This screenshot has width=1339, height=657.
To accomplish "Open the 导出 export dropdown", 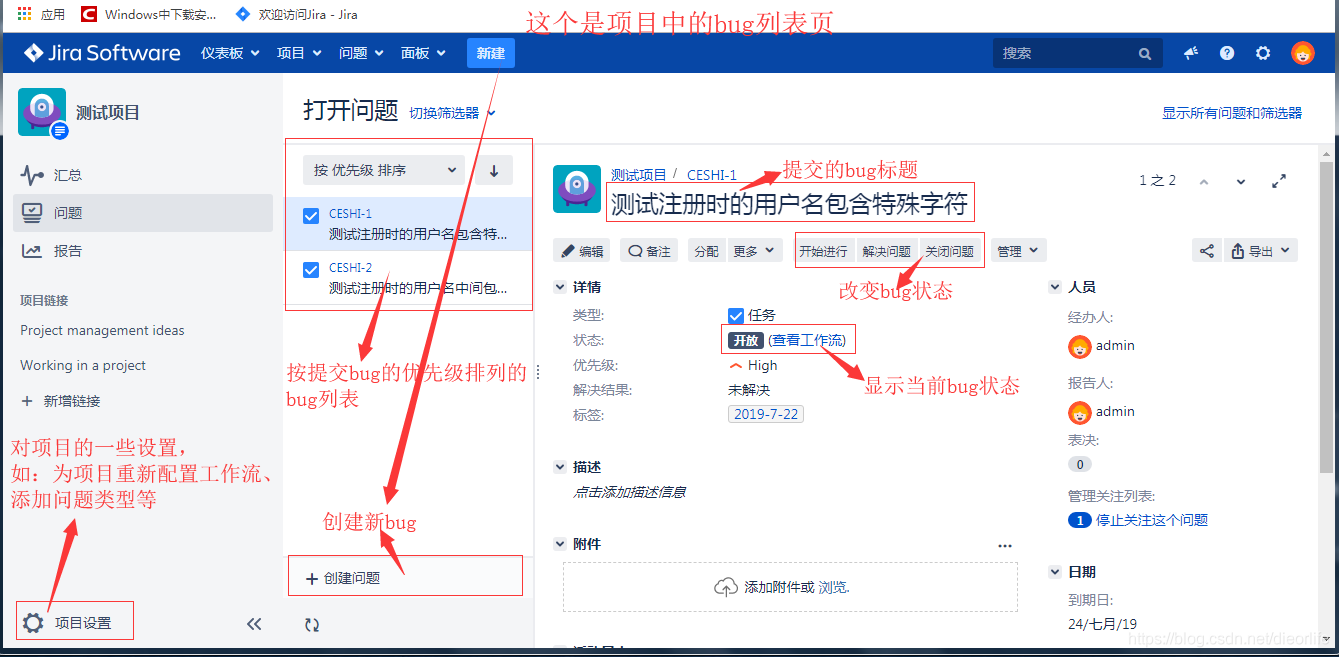I will [x=1261, y=251].
